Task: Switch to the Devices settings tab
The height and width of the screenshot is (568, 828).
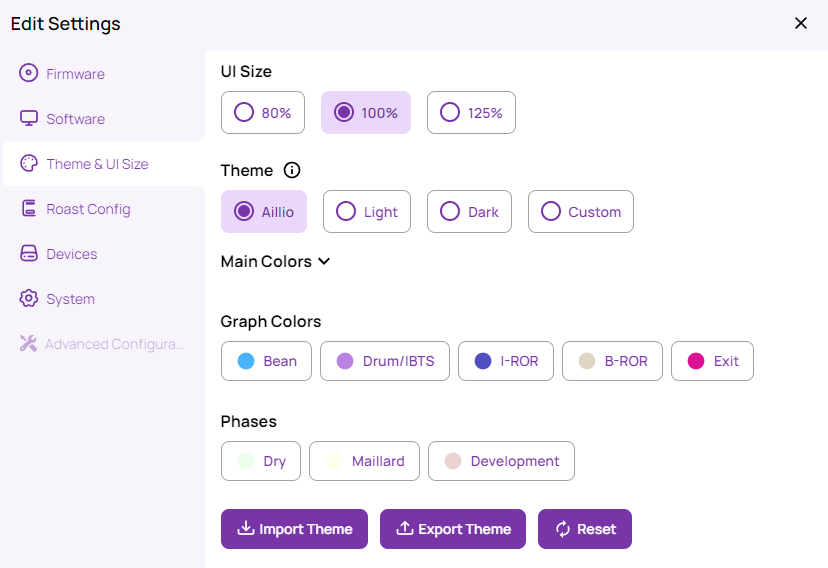Action: point(72,254)
